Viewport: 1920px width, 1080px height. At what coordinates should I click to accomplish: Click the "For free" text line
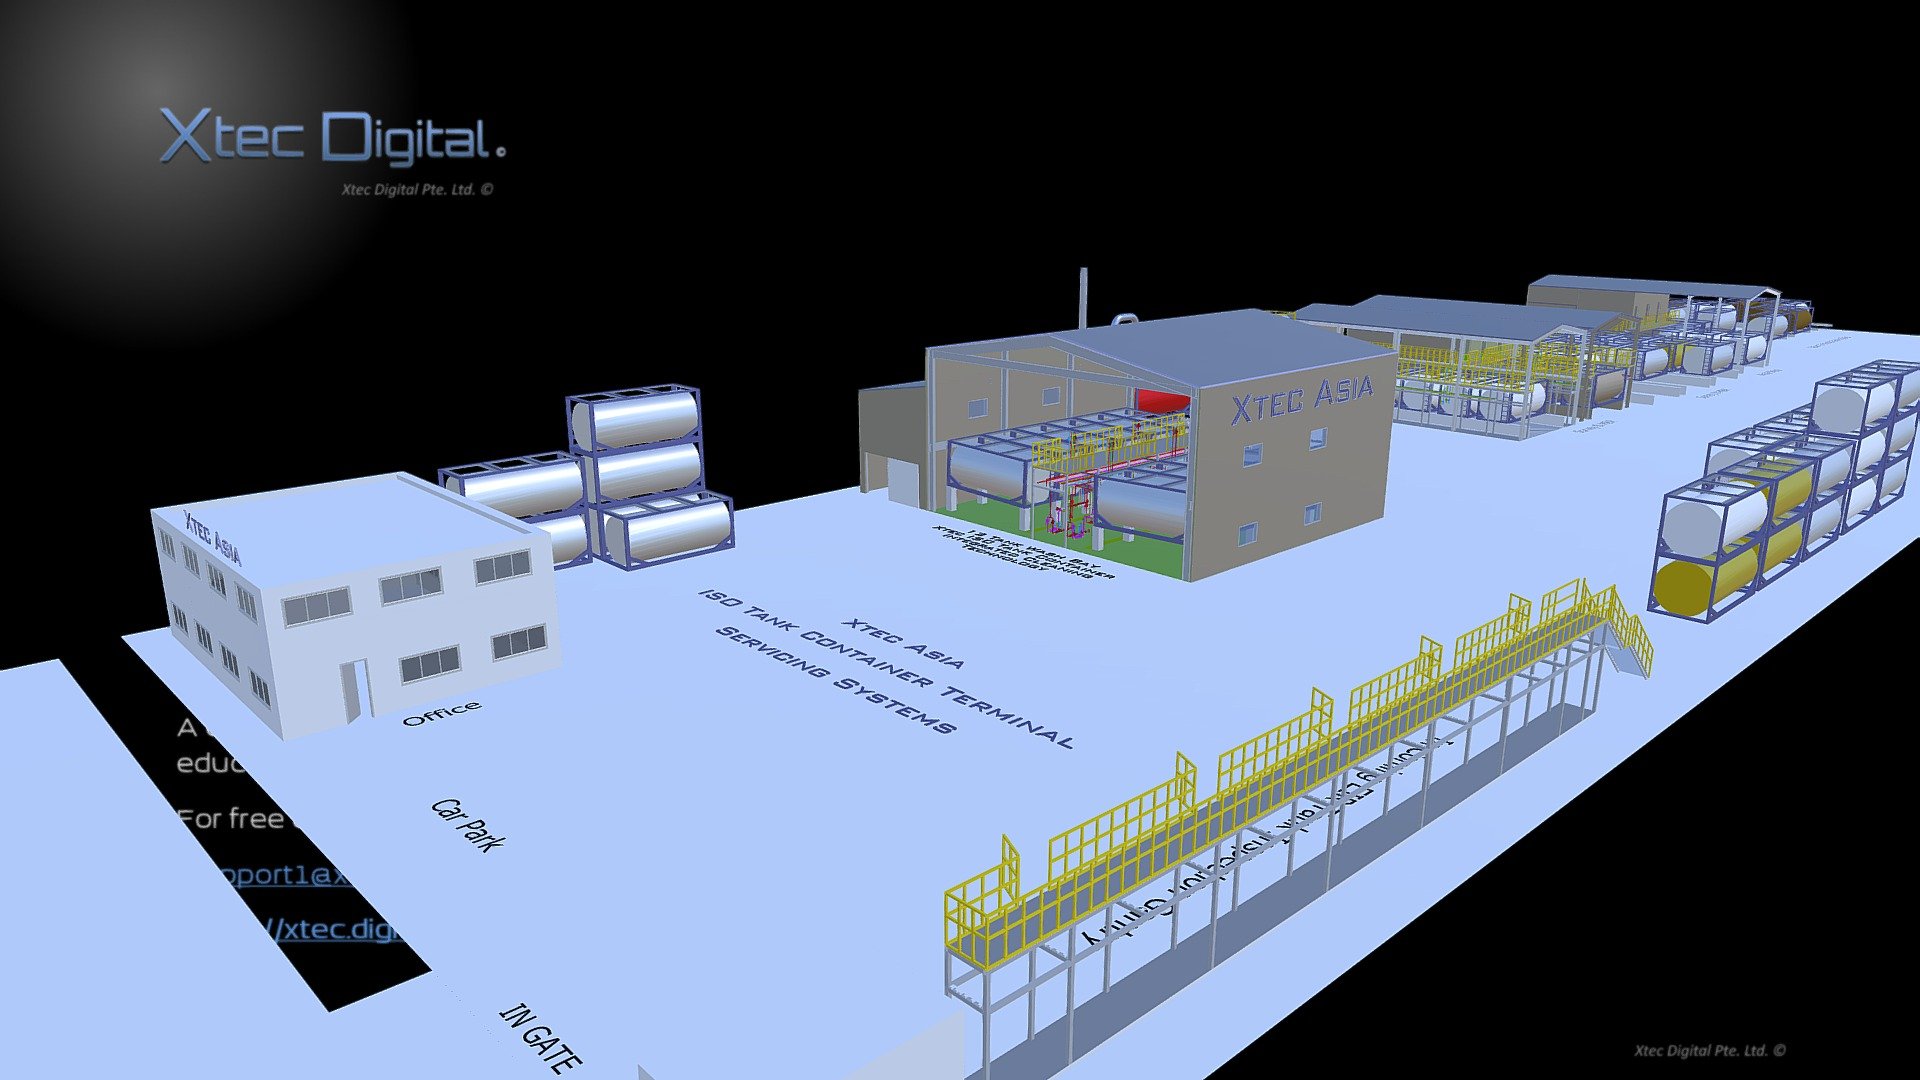point(231,819)
